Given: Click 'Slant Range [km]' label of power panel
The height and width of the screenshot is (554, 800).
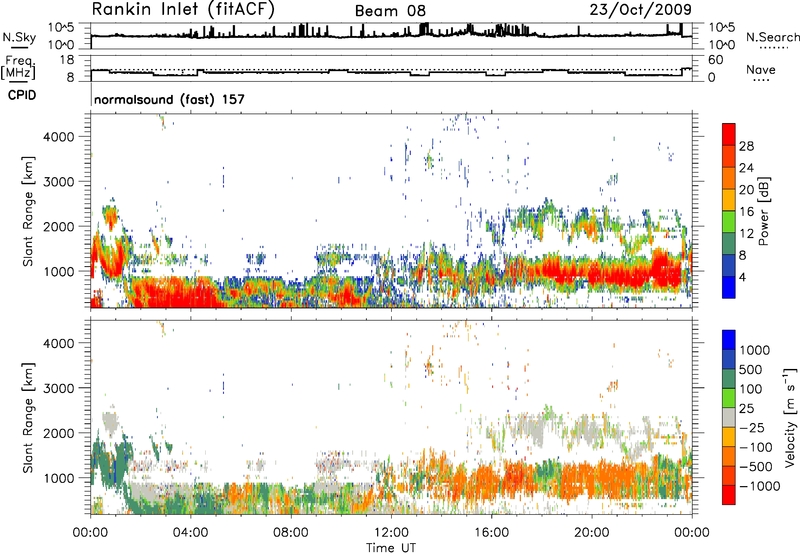Looking at the screenshot, I should point(28,211).
